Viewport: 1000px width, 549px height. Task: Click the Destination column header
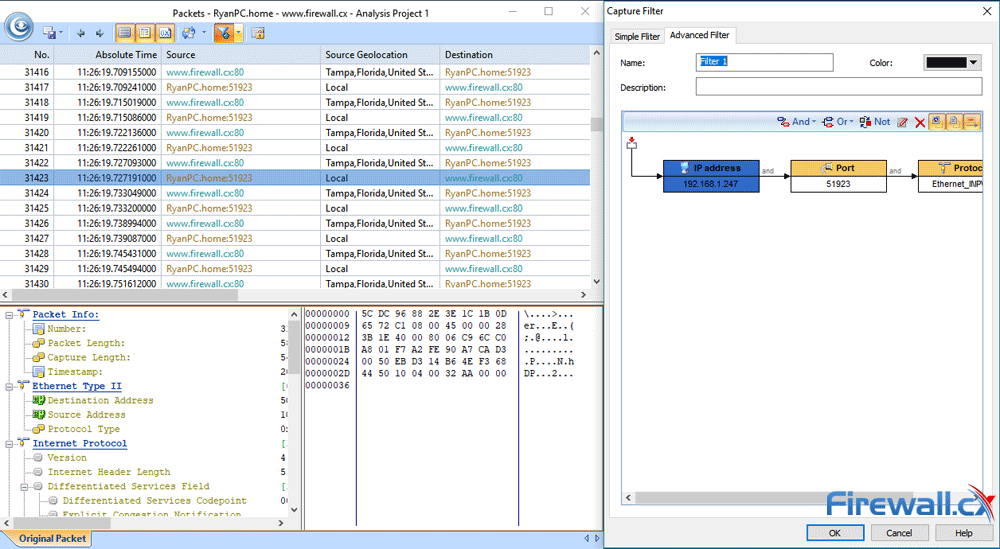(x=515, y=55)
